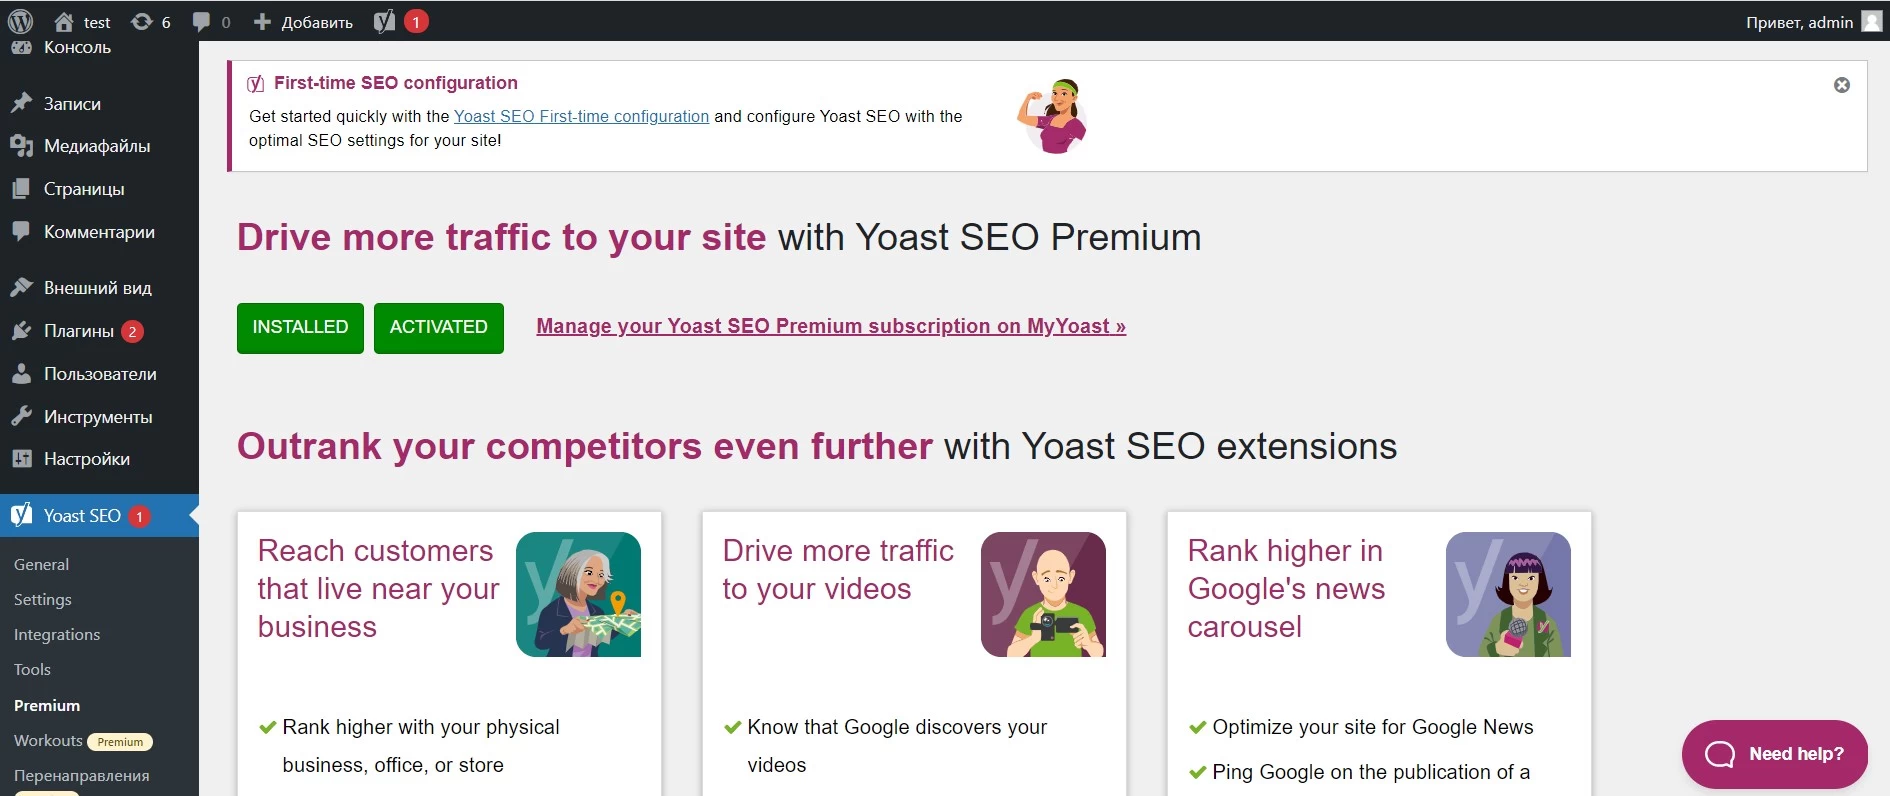1890x796 pixels.
Task: Click the Need help? chat button
Action: tap(1774, 754)
